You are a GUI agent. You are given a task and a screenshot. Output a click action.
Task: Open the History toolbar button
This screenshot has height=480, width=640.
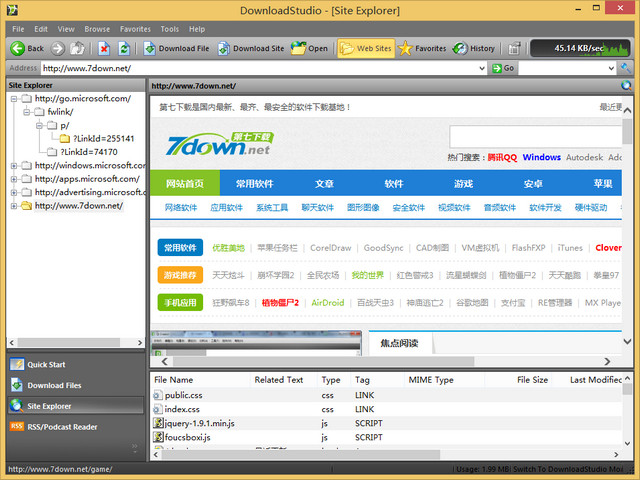pyautogui.click(x=474, y=48)
